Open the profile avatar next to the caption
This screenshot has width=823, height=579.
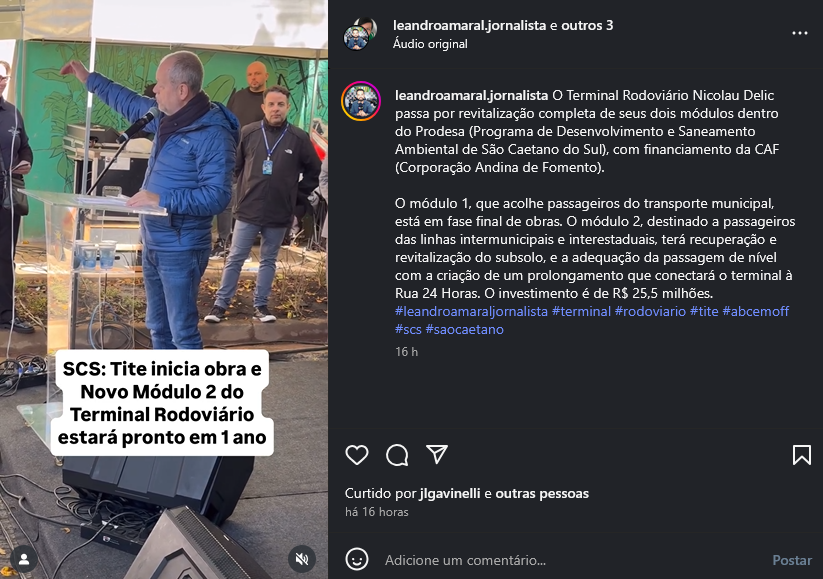361,101
